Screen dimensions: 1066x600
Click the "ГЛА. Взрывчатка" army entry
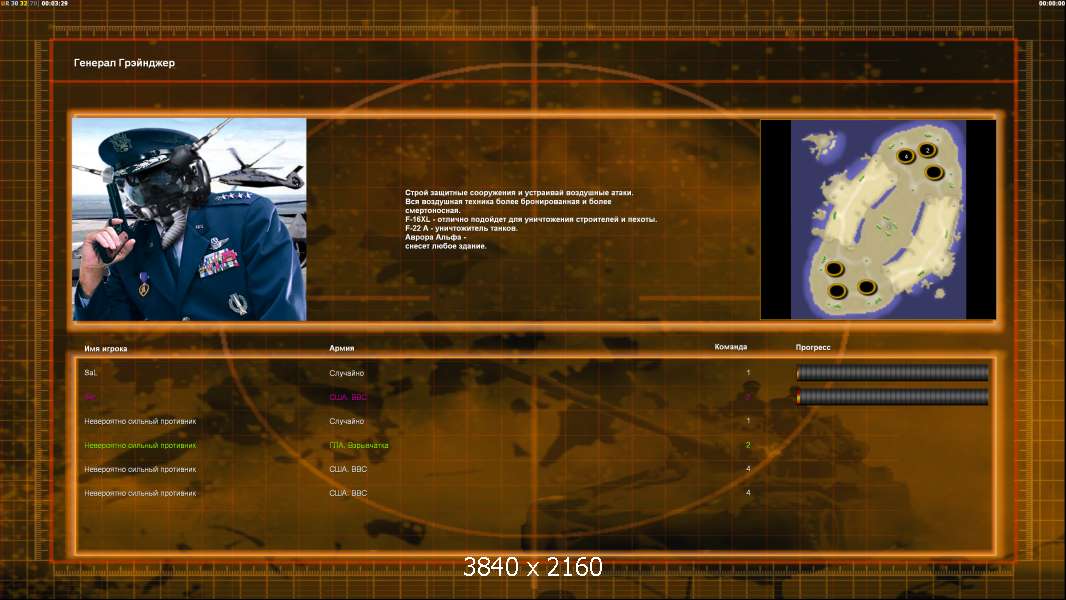359,445
